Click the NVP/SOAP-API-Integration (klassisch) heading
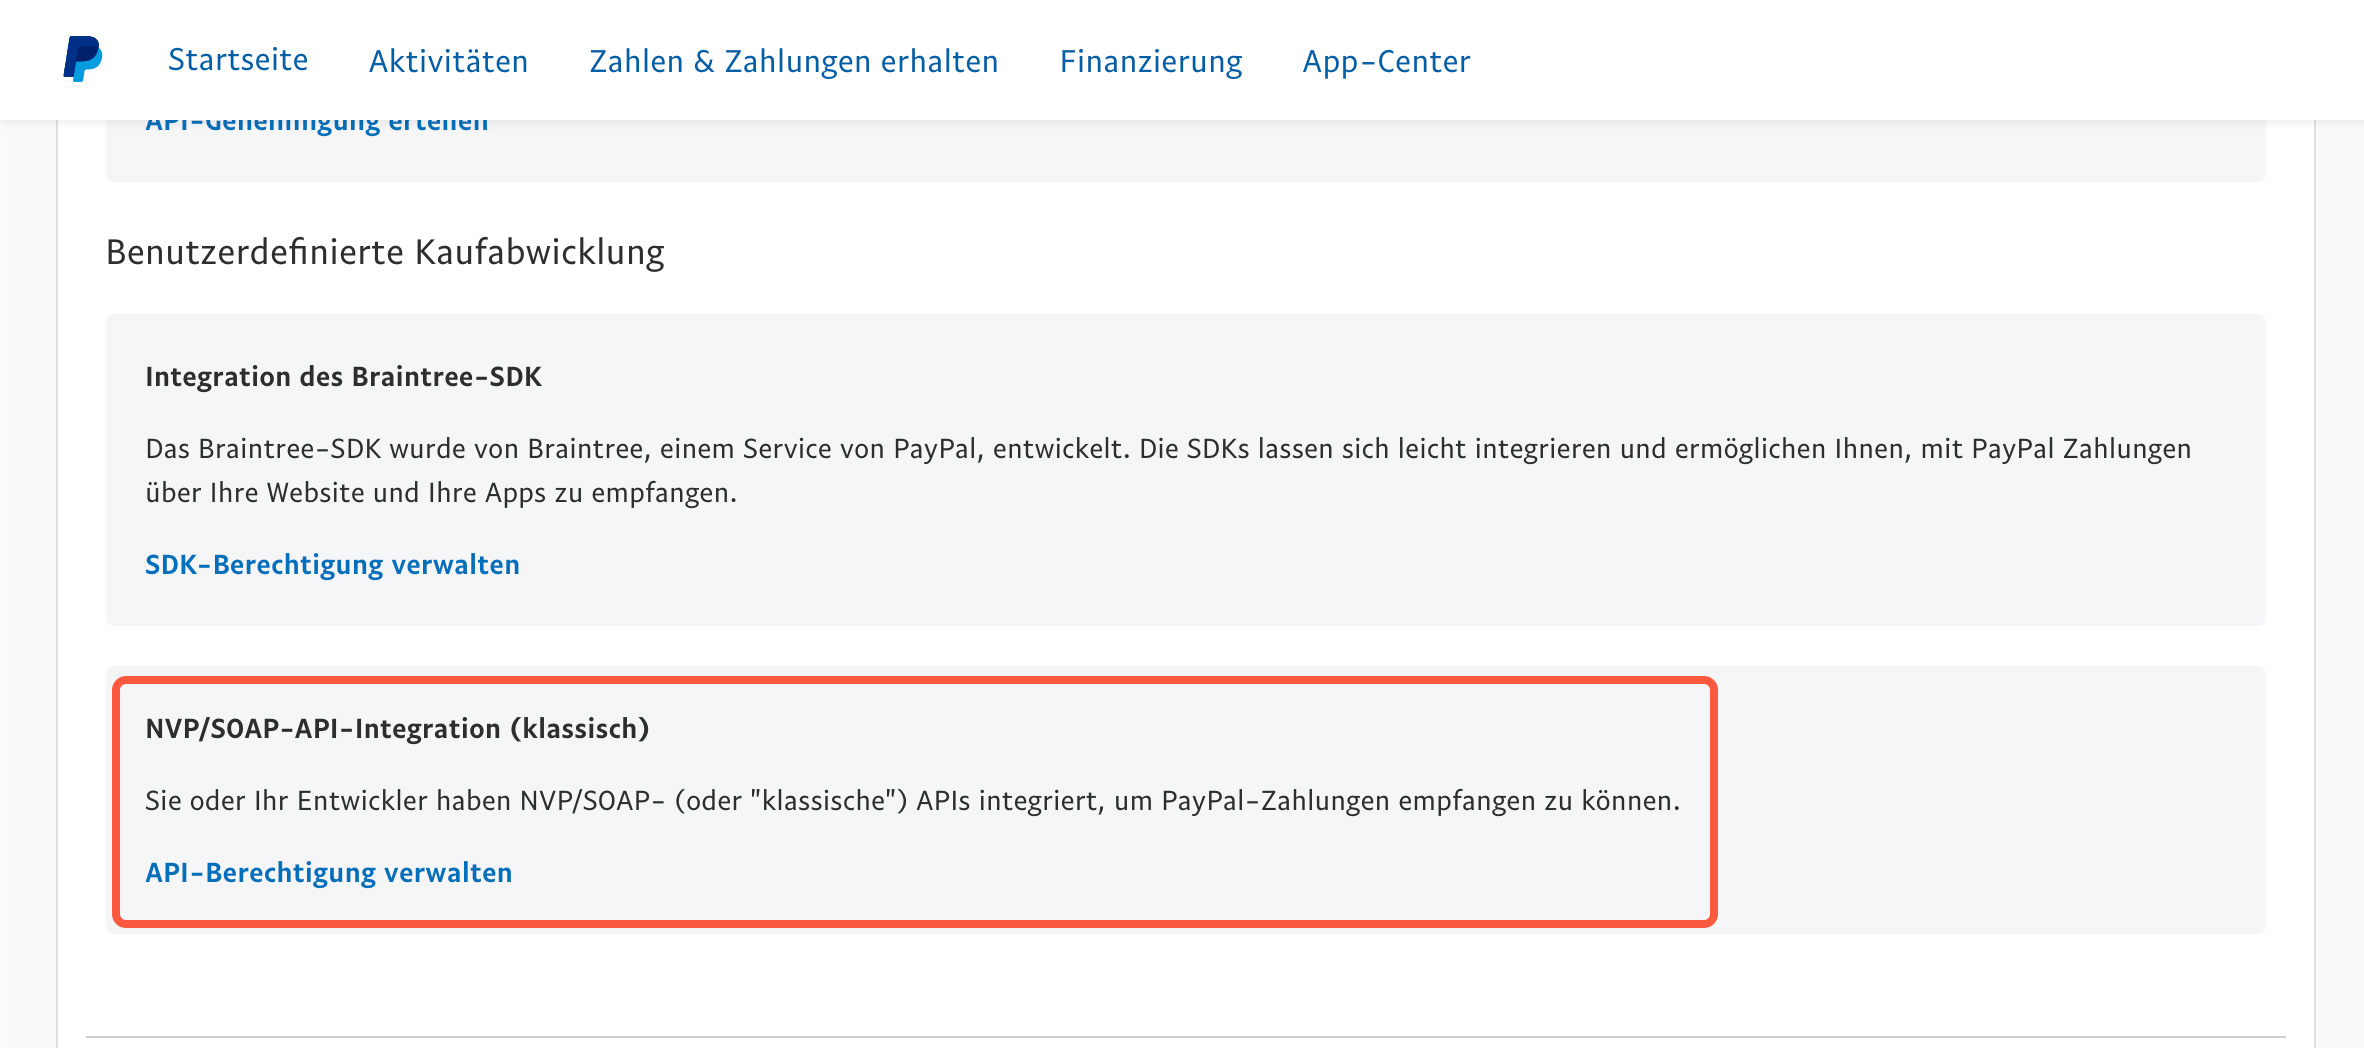The image size is (2364, 1048). pos(397,729)
